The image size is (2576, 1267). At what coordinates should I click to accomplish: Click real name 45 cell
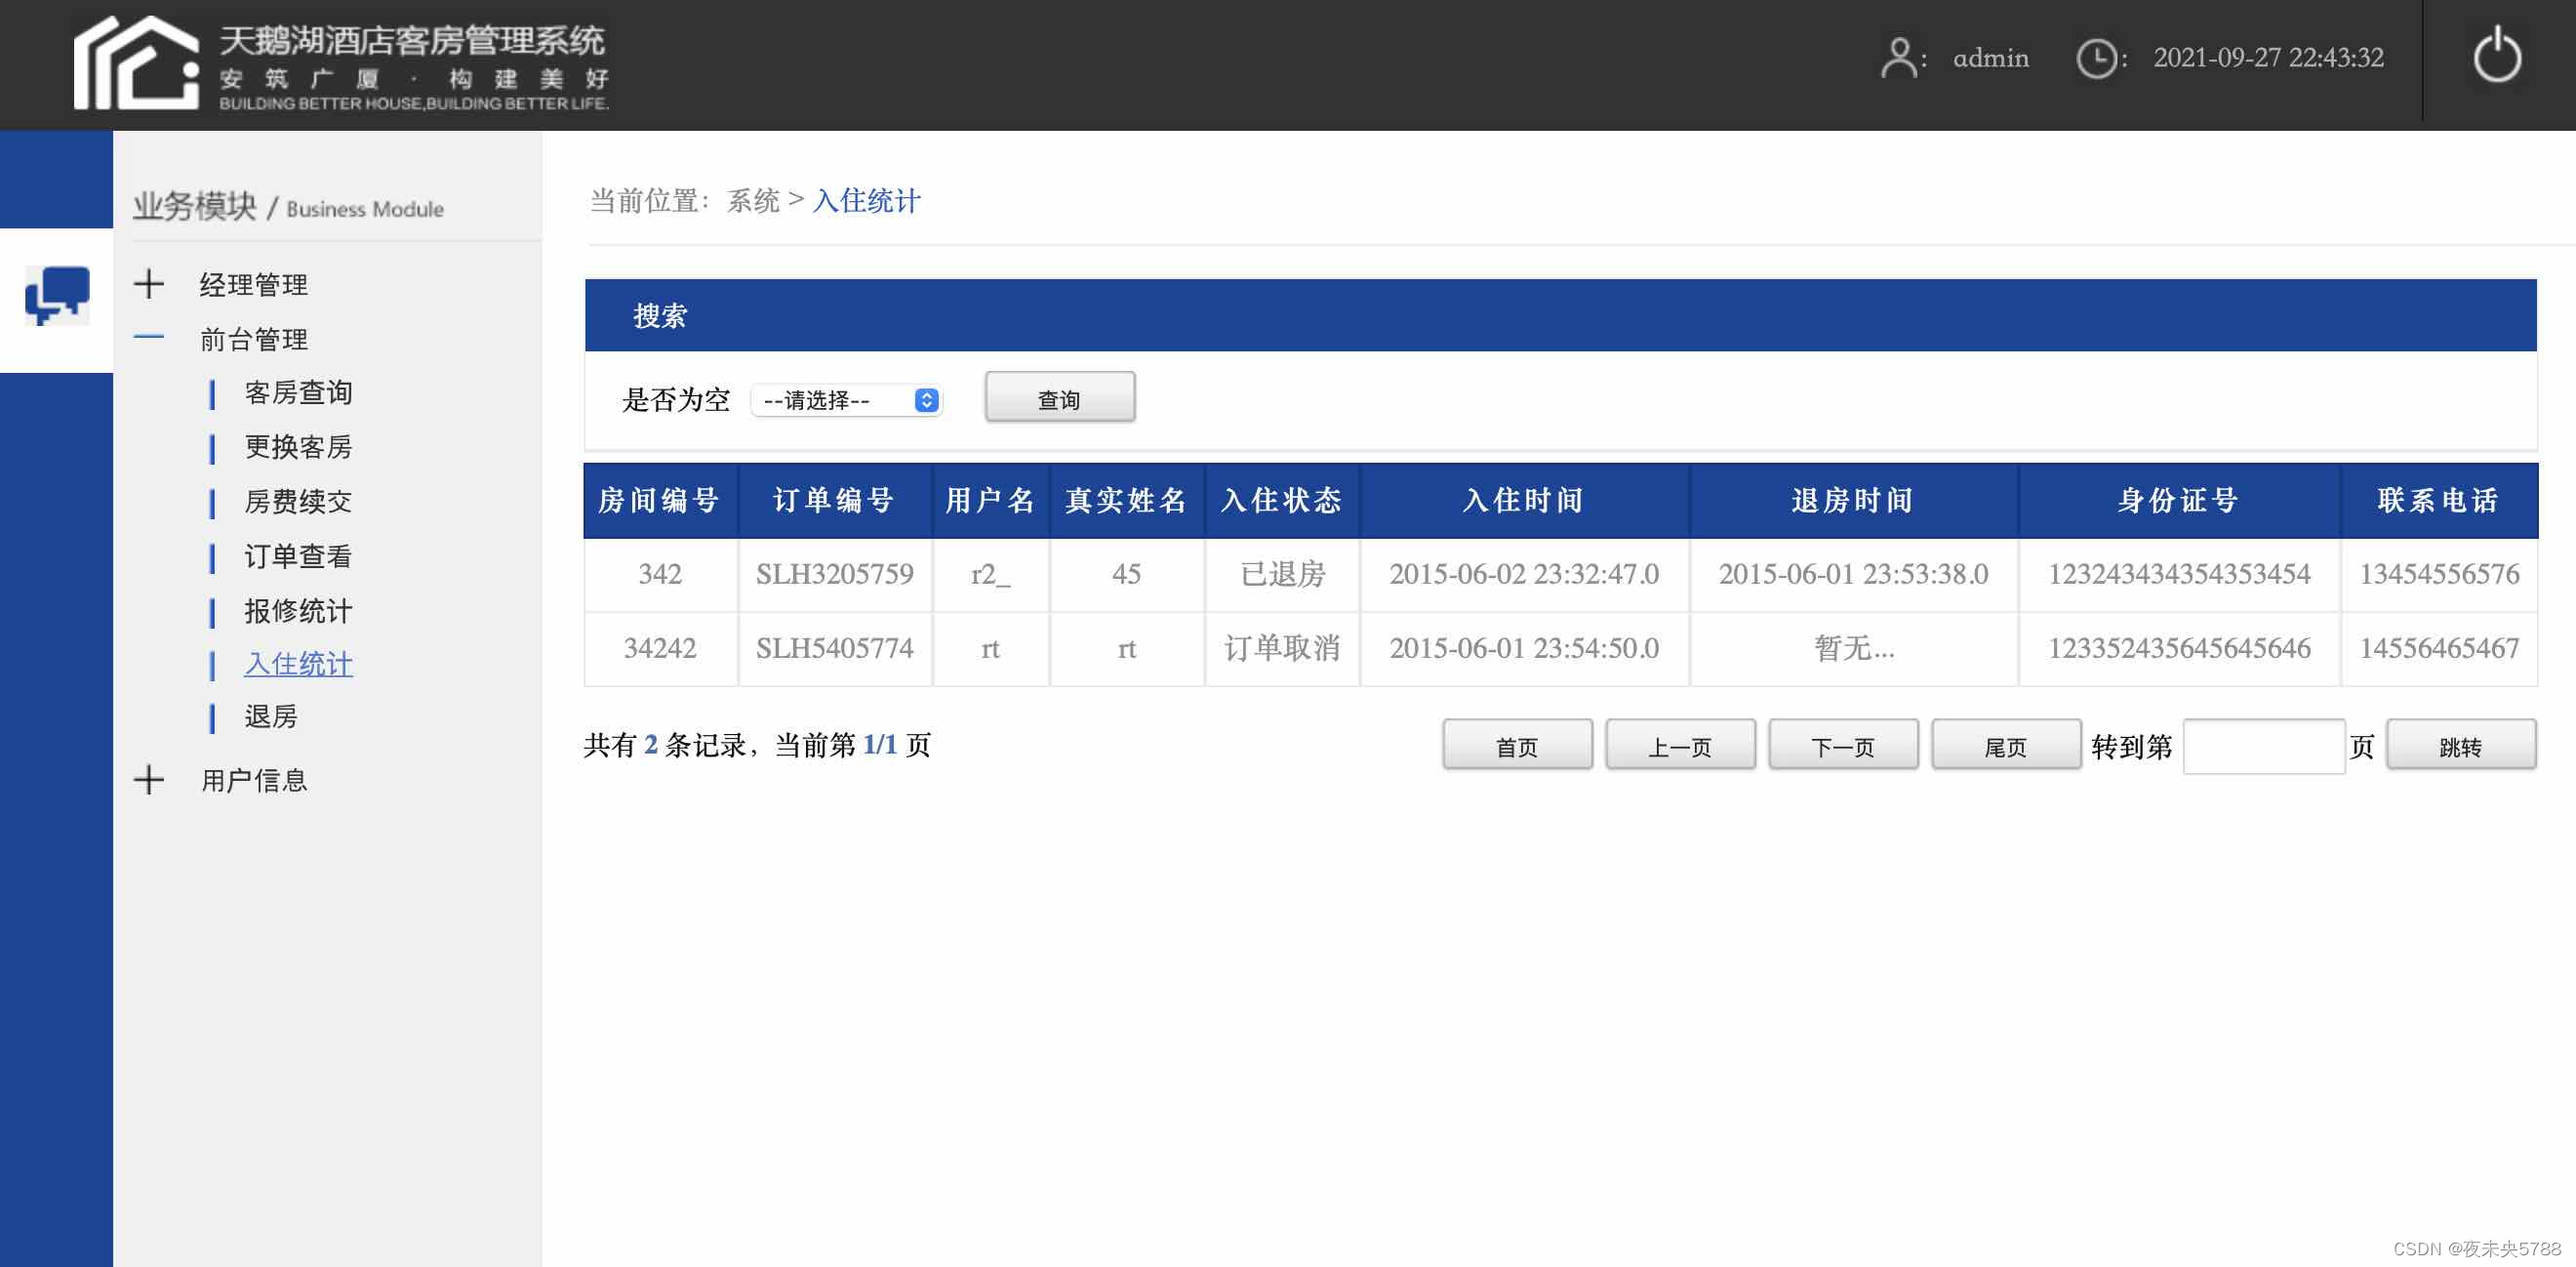pyautogui.click(x=1126, y=574)
